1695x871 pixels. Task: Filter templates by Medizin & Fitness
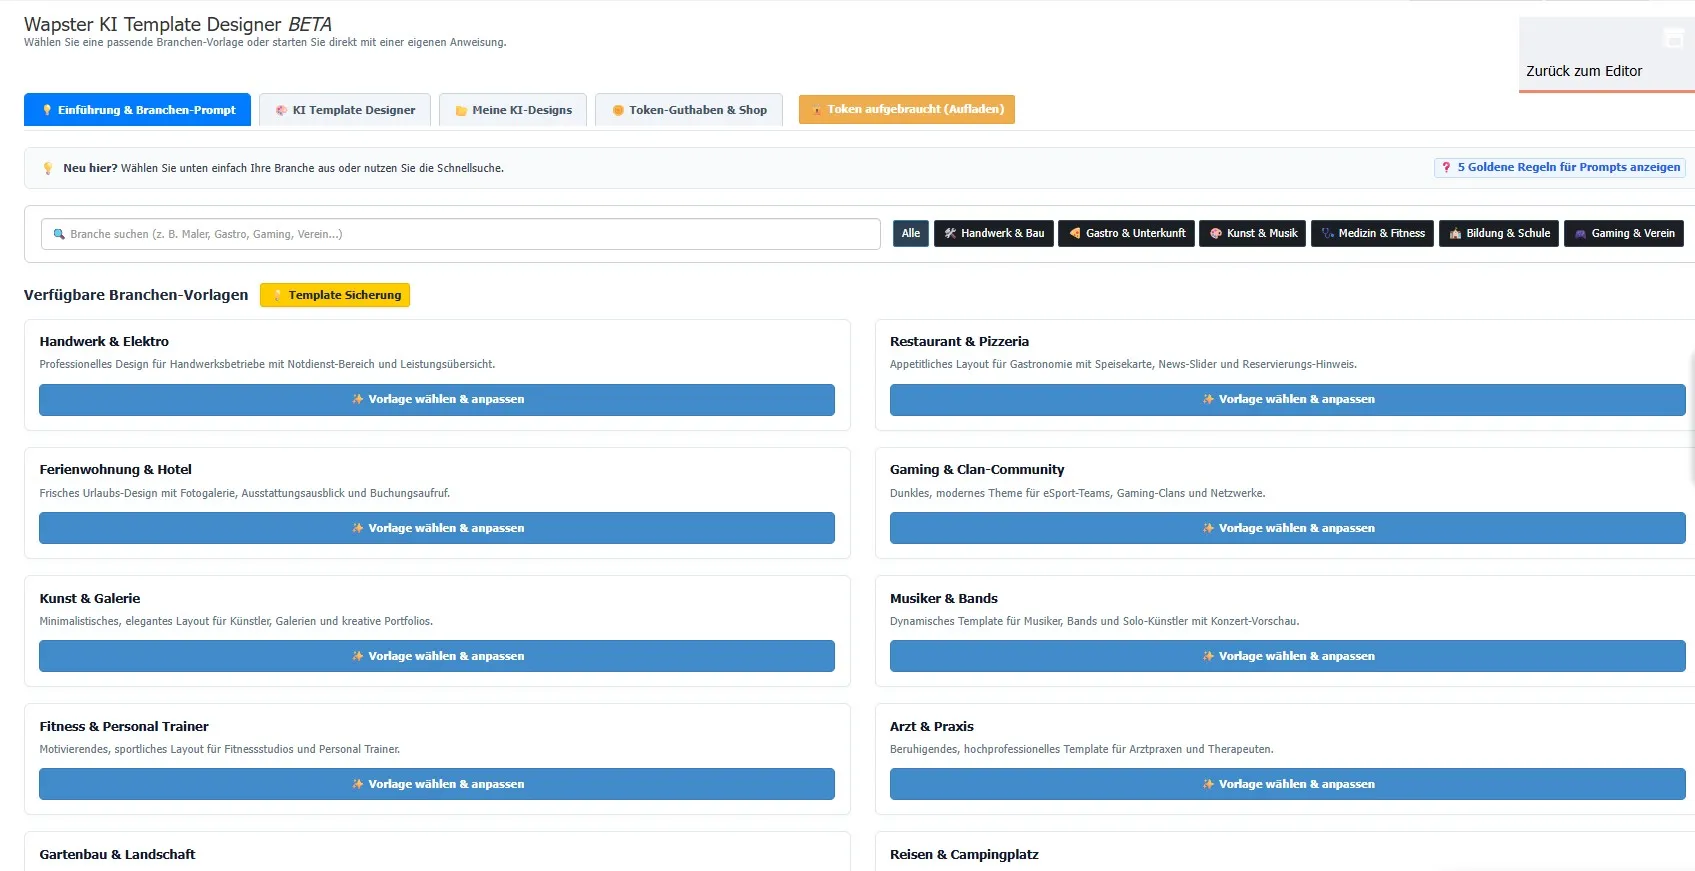(1373, 233)
